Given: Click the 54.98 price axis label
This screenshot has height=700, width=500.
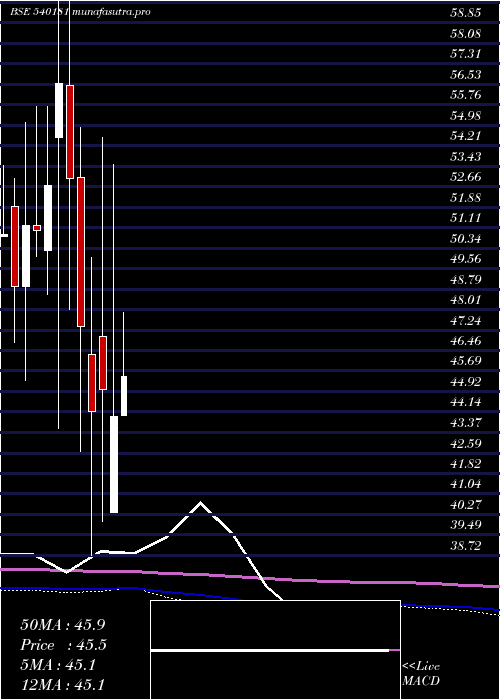Looking at the screenshot, I should coord(465,115).
